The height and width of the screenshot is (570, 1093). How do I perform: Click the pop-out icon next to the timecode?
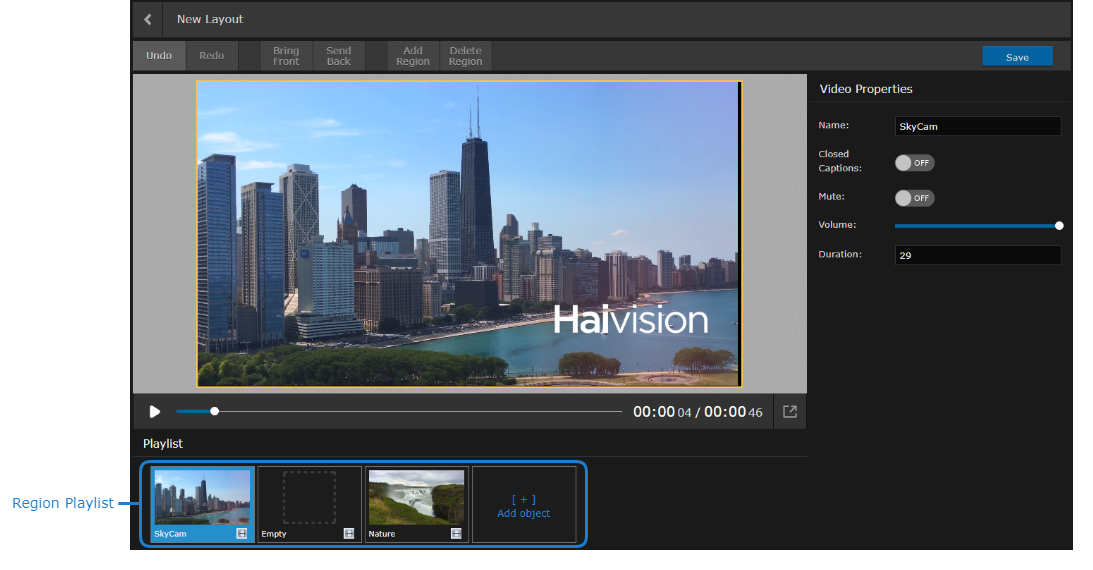(x=790, y=411)
